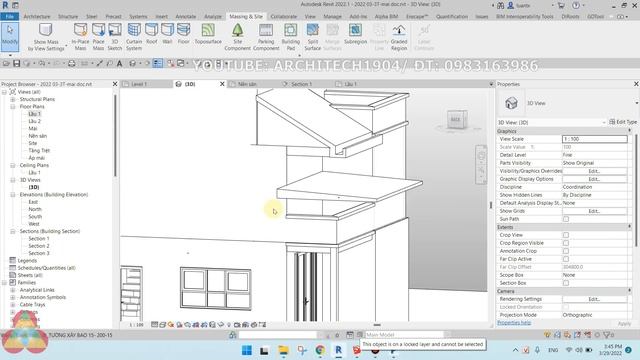
Task: Open Properties help link
Action: [514, 322]
